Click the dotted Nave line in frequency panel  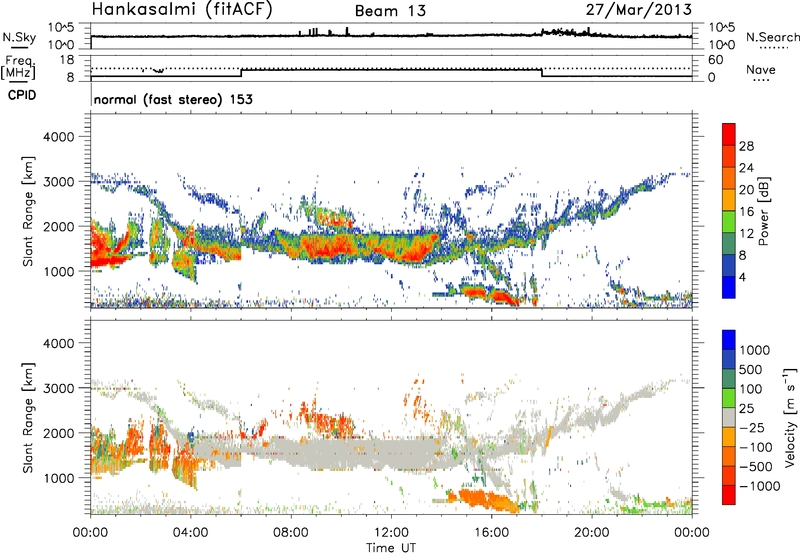pos(391,68)
